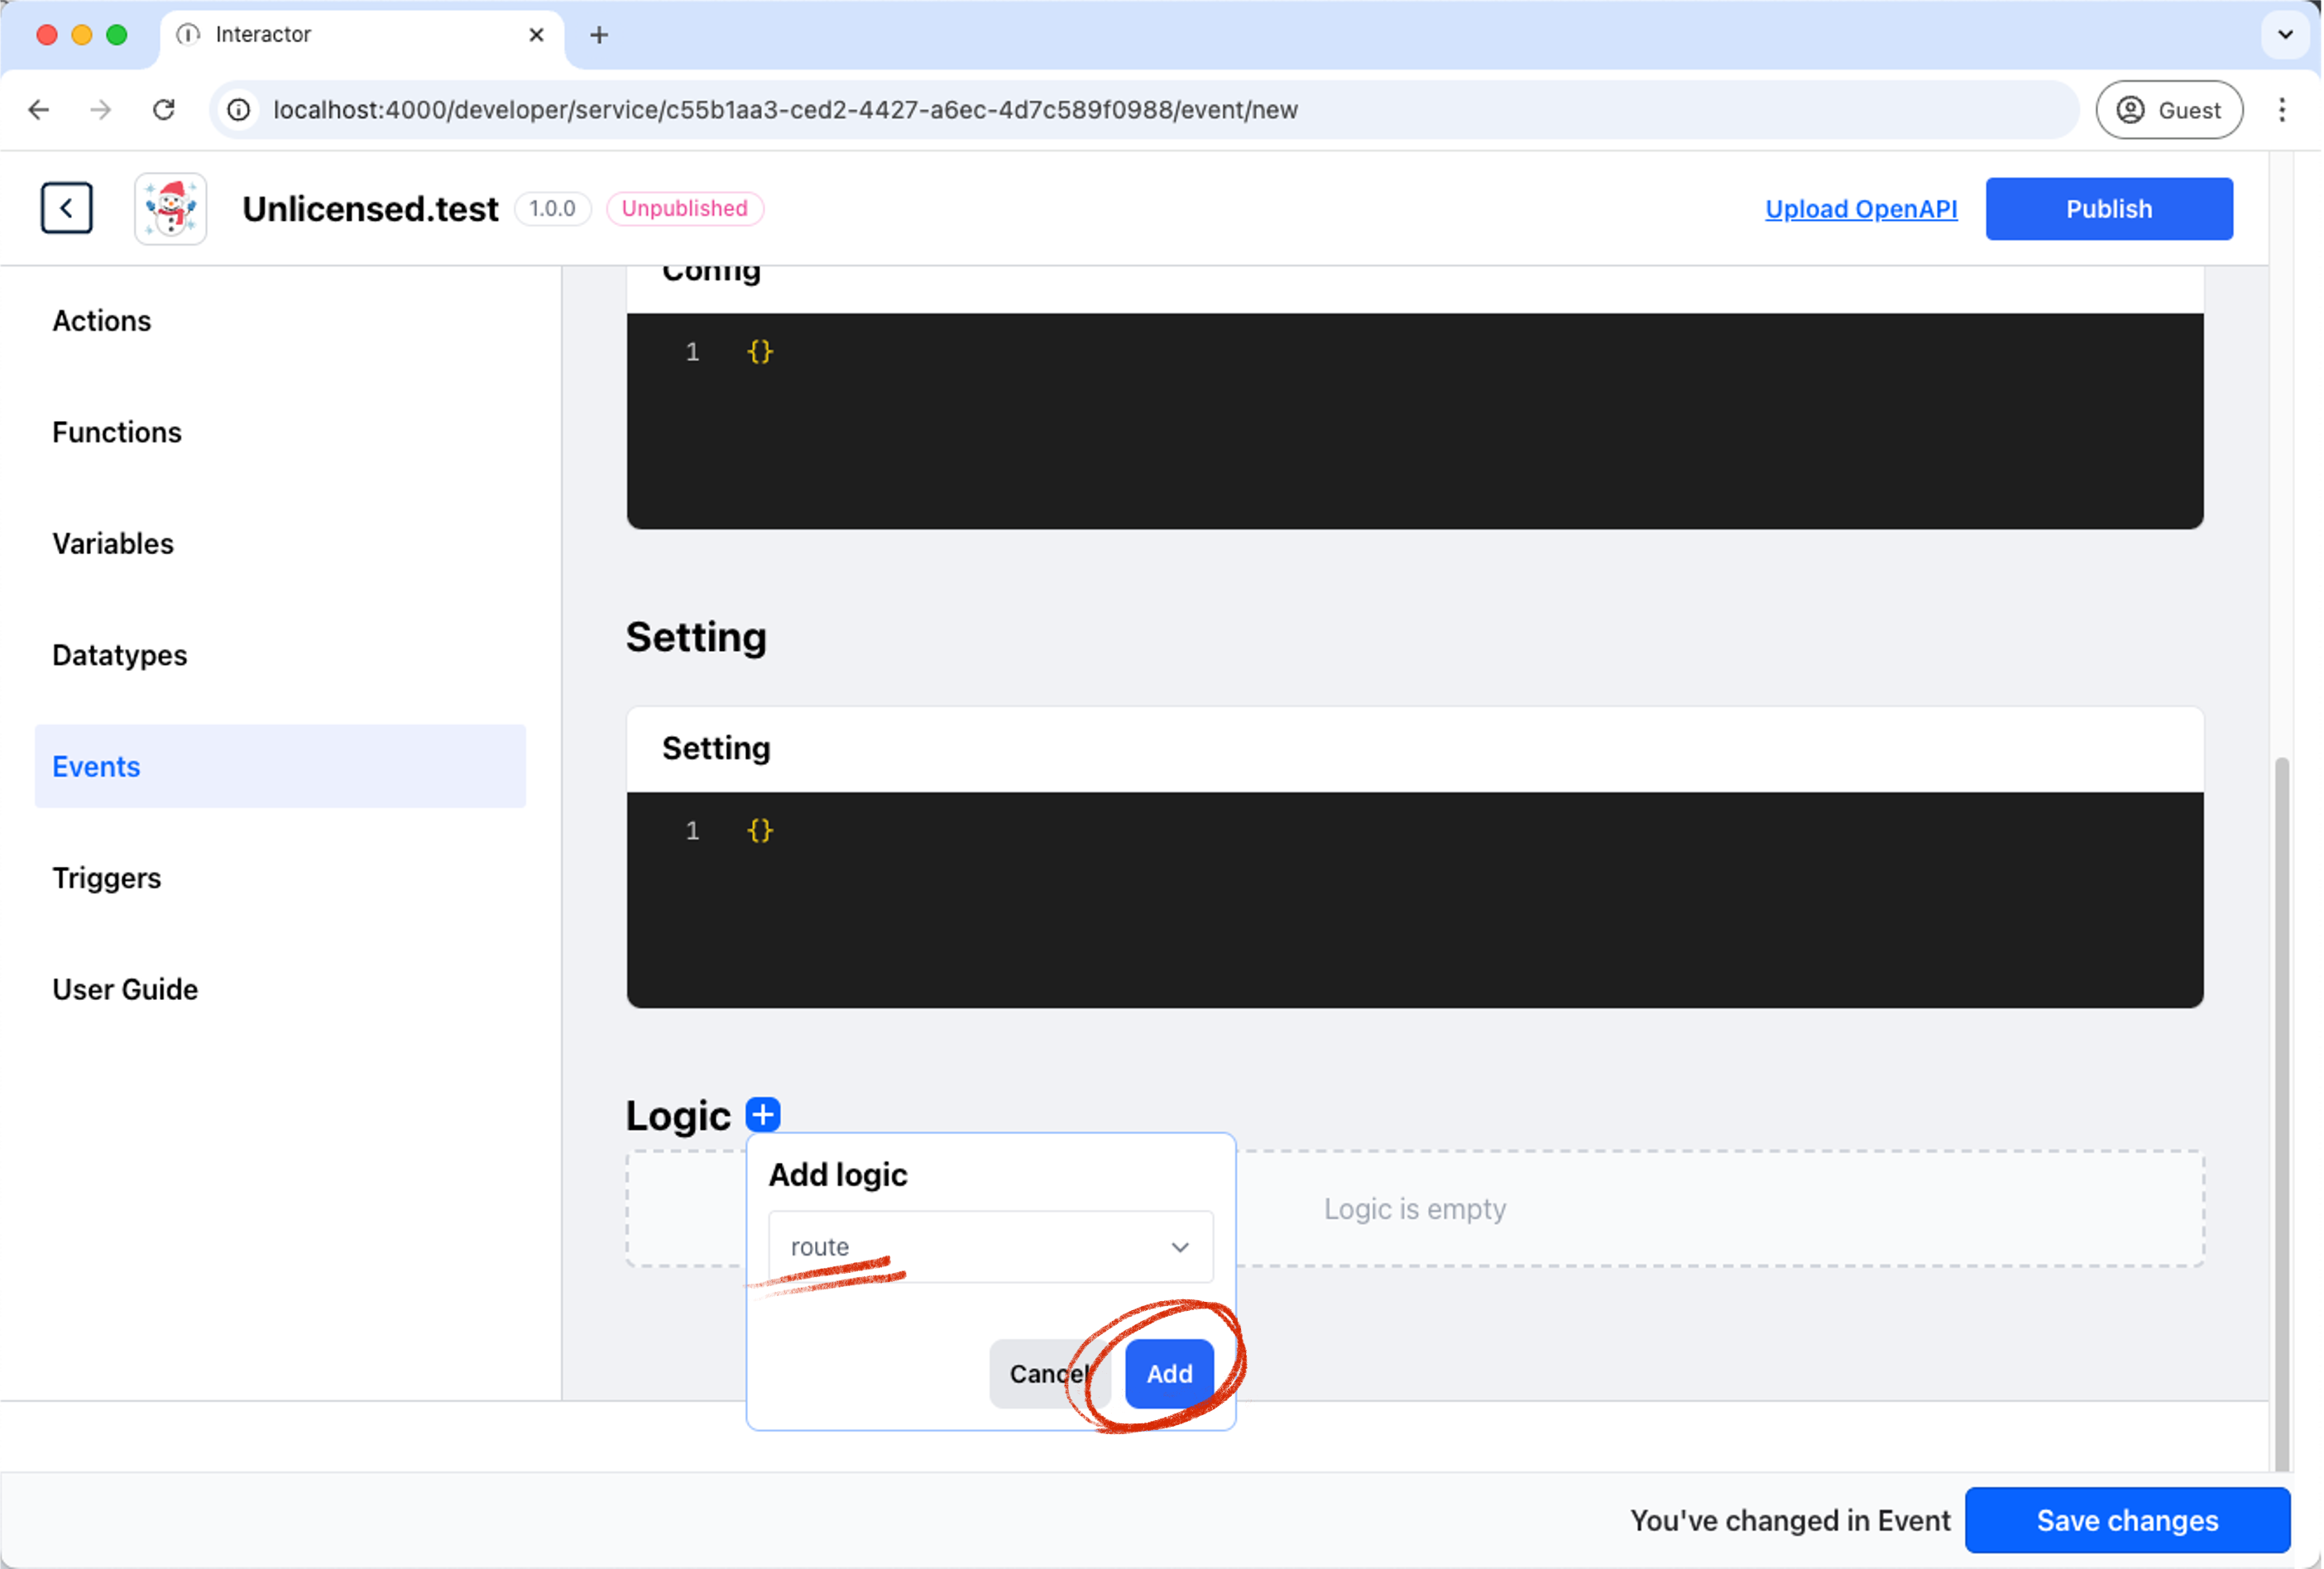Click Publish to publish the service

click(x=2109, y=208)
